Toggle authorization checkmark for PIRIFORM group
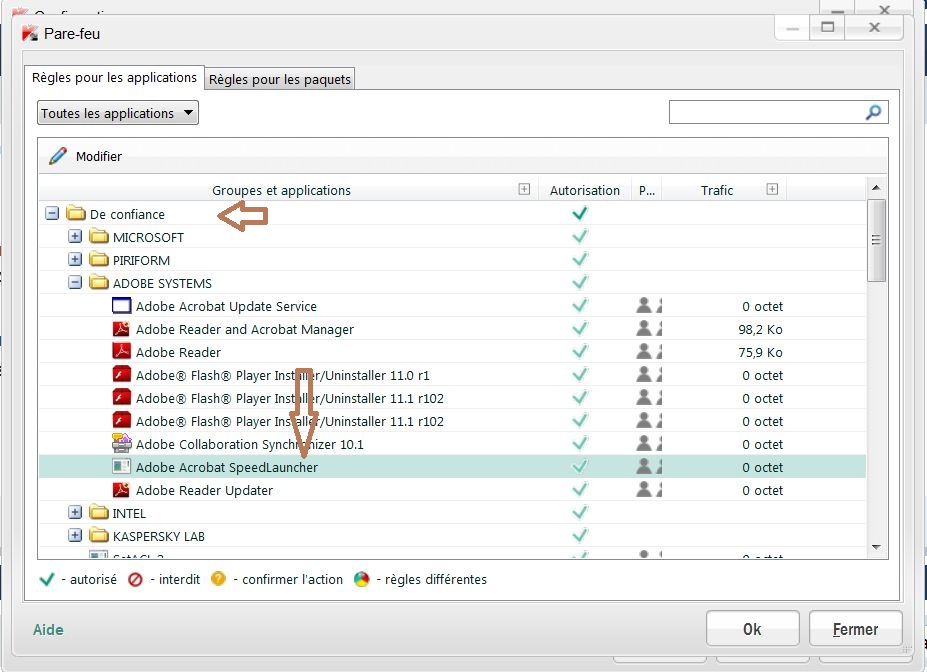 [580, 259]
